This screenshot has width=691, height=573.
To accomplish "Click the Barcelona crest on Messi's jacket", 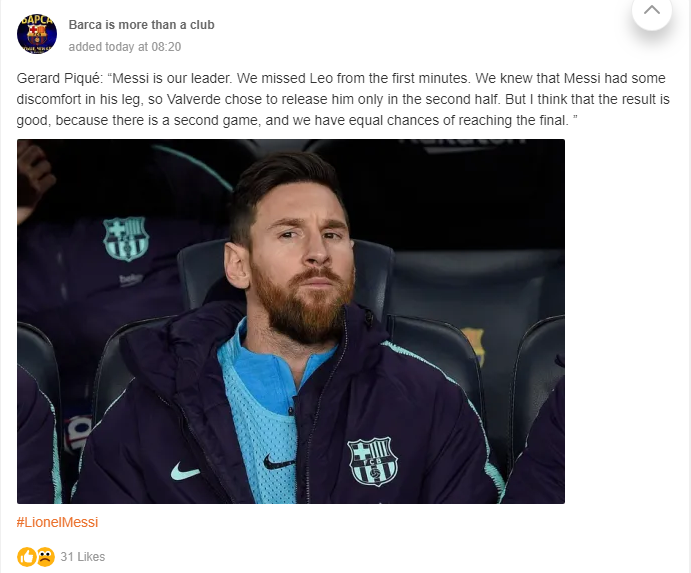I will (372, 461).
